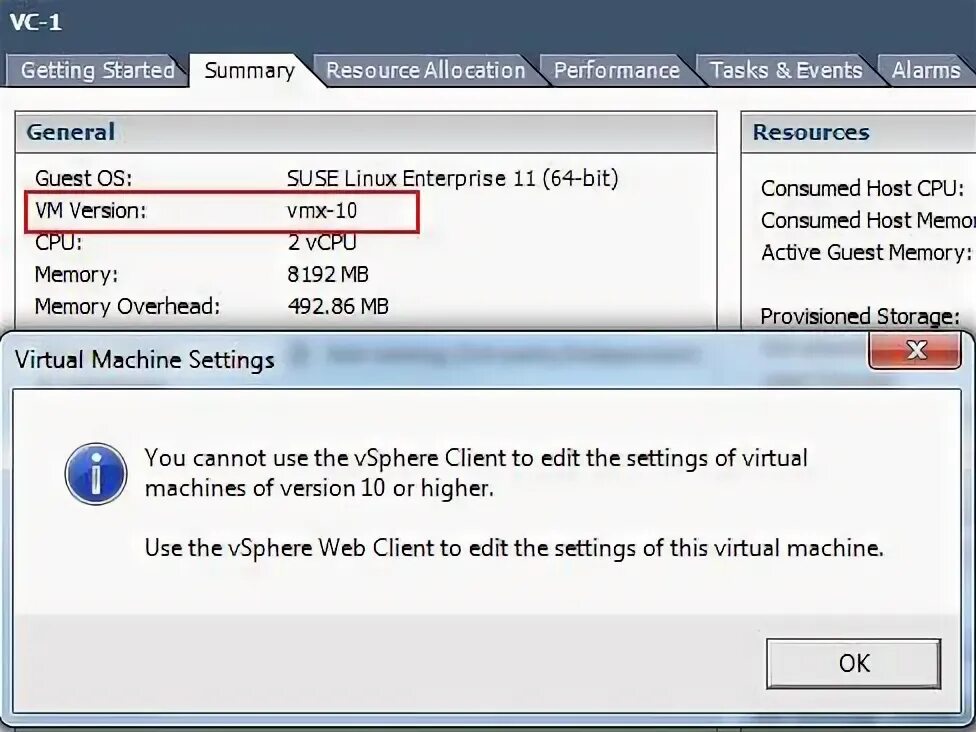This screenshot has height=732, width=976.
Task: Select the Consumed Host CPU label
Action: pyautogui.click(x=862, y=188)
